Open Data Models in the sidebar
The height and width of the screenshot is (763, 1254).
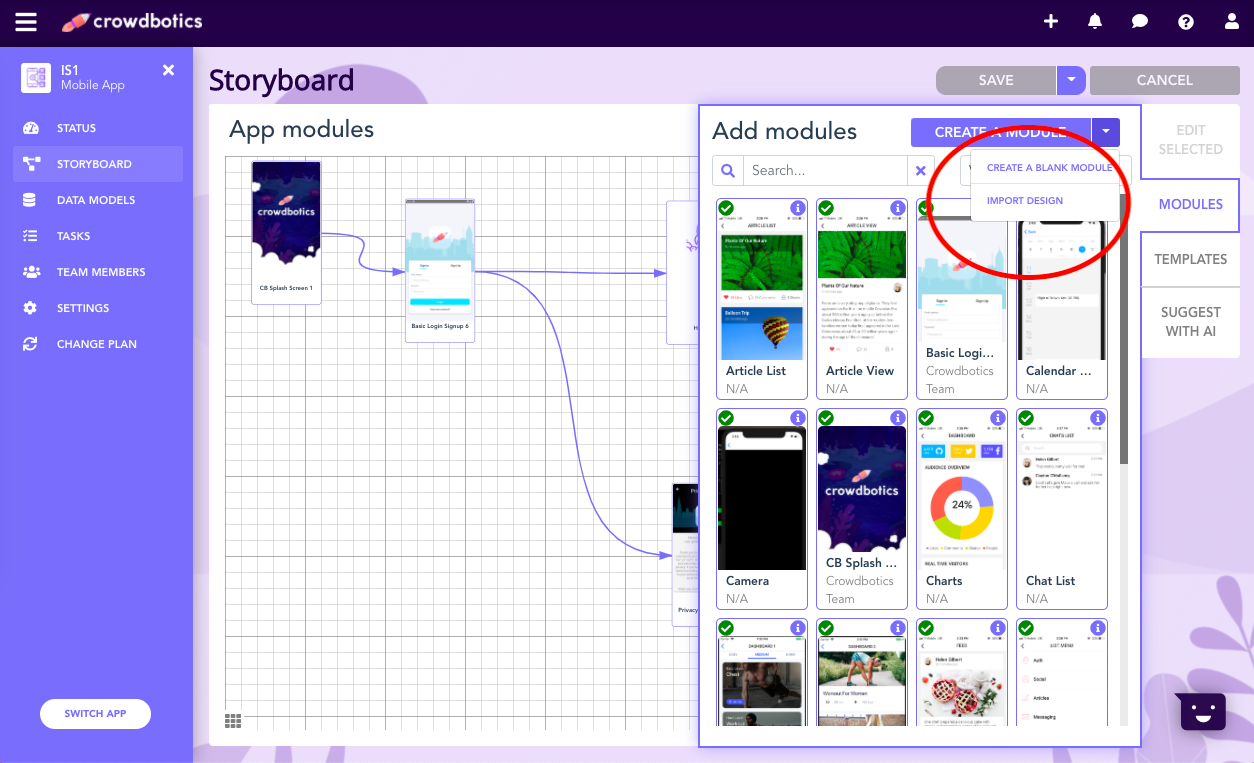point(97,200)
